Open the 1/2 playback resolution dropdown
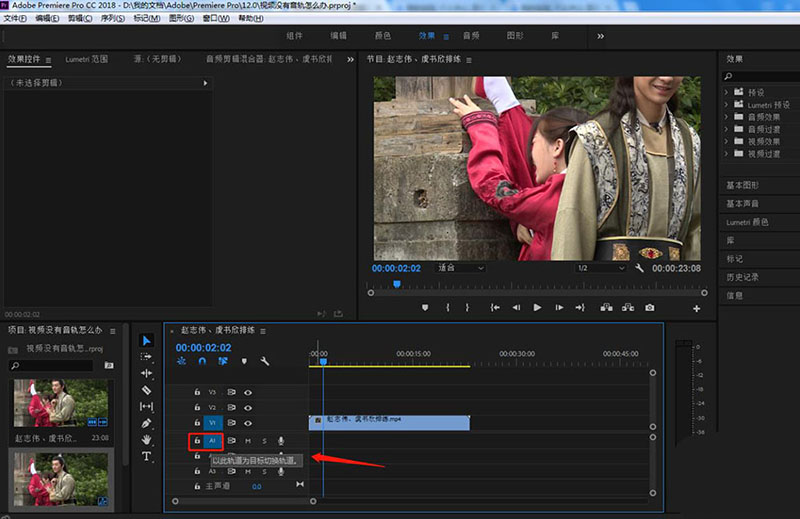Viewport: 800px width, 519px height. [x=599, y=268]
